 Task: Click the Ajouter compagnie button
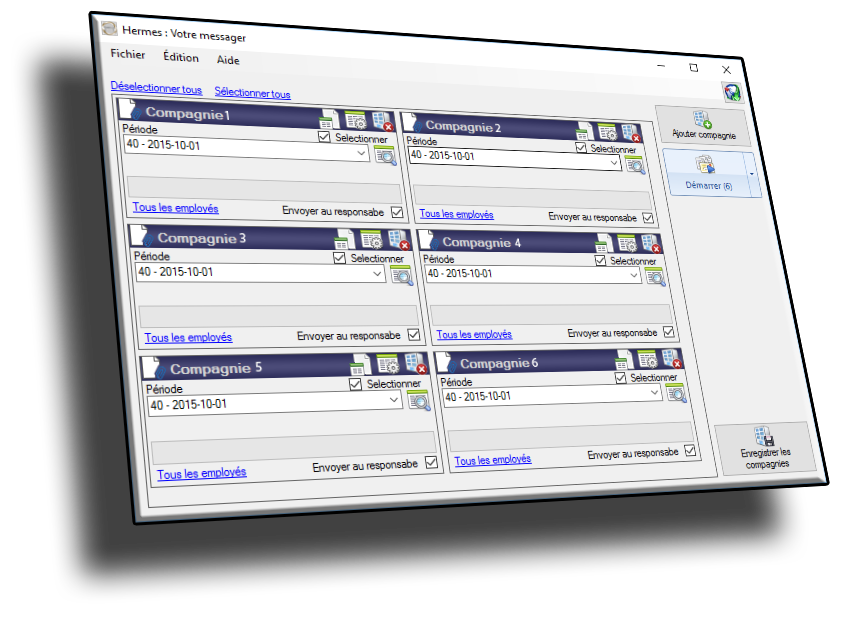click(x=703, y=126)
